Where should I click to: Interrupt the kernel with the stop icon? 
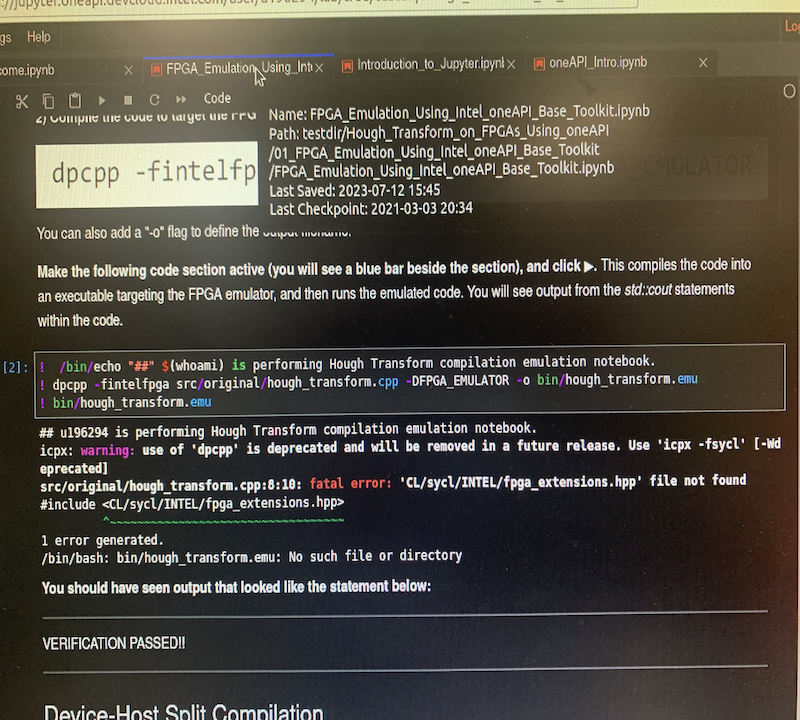point(129,98)
